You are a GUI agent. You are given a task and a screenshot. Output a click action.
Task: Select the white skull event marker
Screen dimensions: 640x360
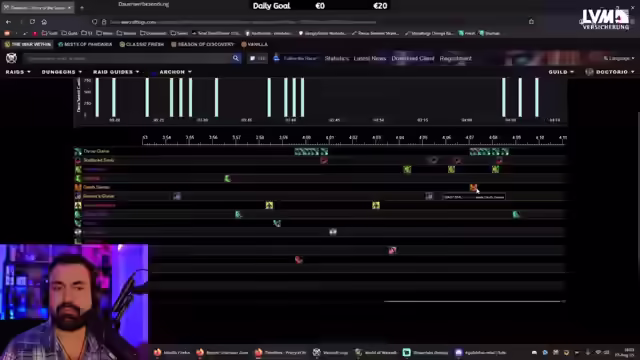(333, 232)
